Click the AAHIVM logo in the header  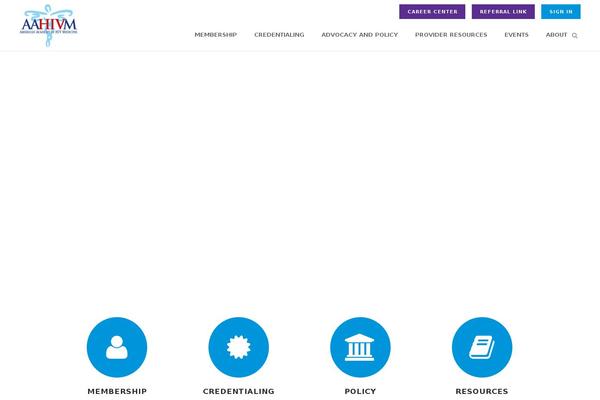(x=49, y=25)
